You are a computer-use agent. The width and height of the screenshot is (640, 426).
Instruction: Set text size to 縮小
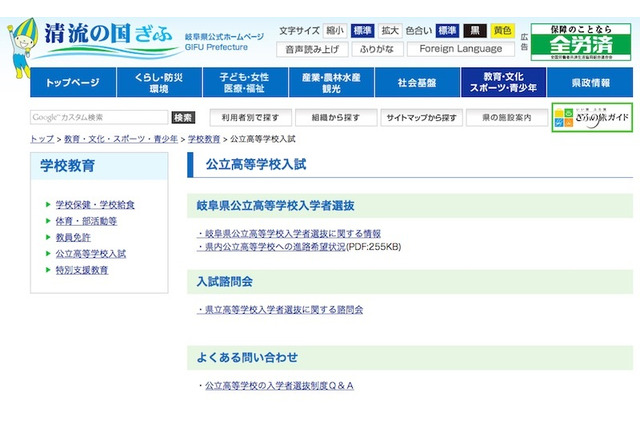[335, 31]
